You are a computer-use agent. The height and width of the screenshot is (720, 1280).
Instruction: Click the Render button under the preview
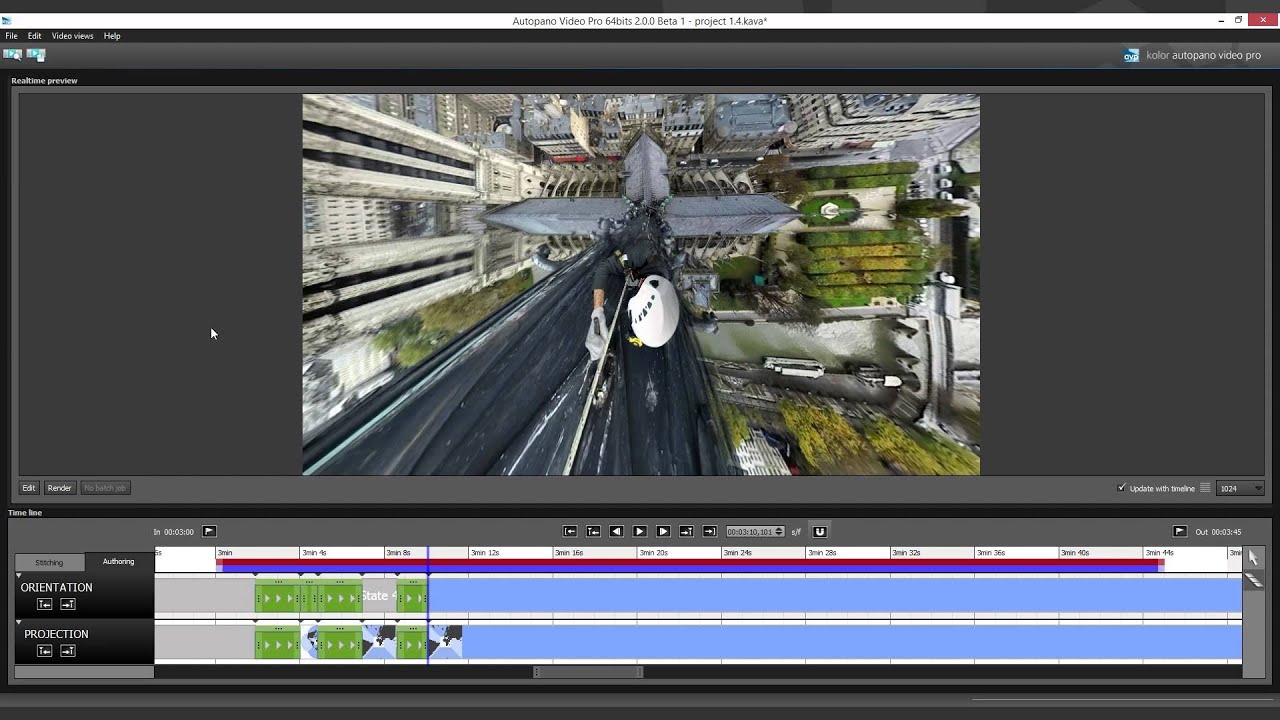pyautogui.click(x=60, y=488)
